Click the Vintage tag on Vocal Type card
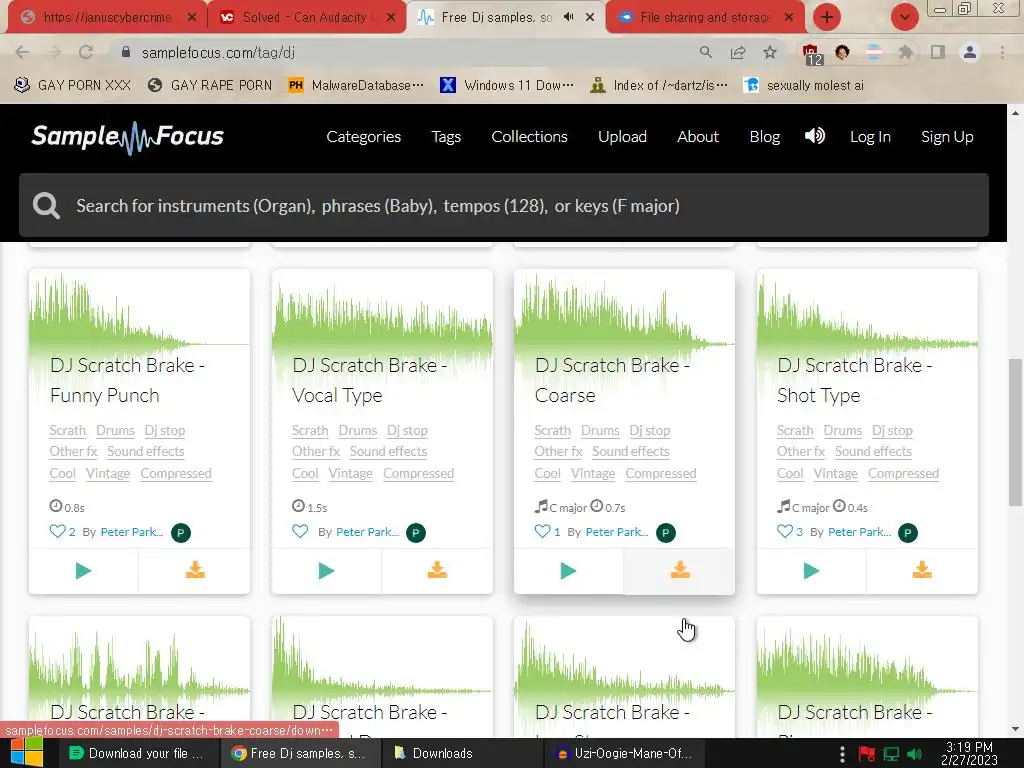The image size is (1024, 768). pos(351,473)
